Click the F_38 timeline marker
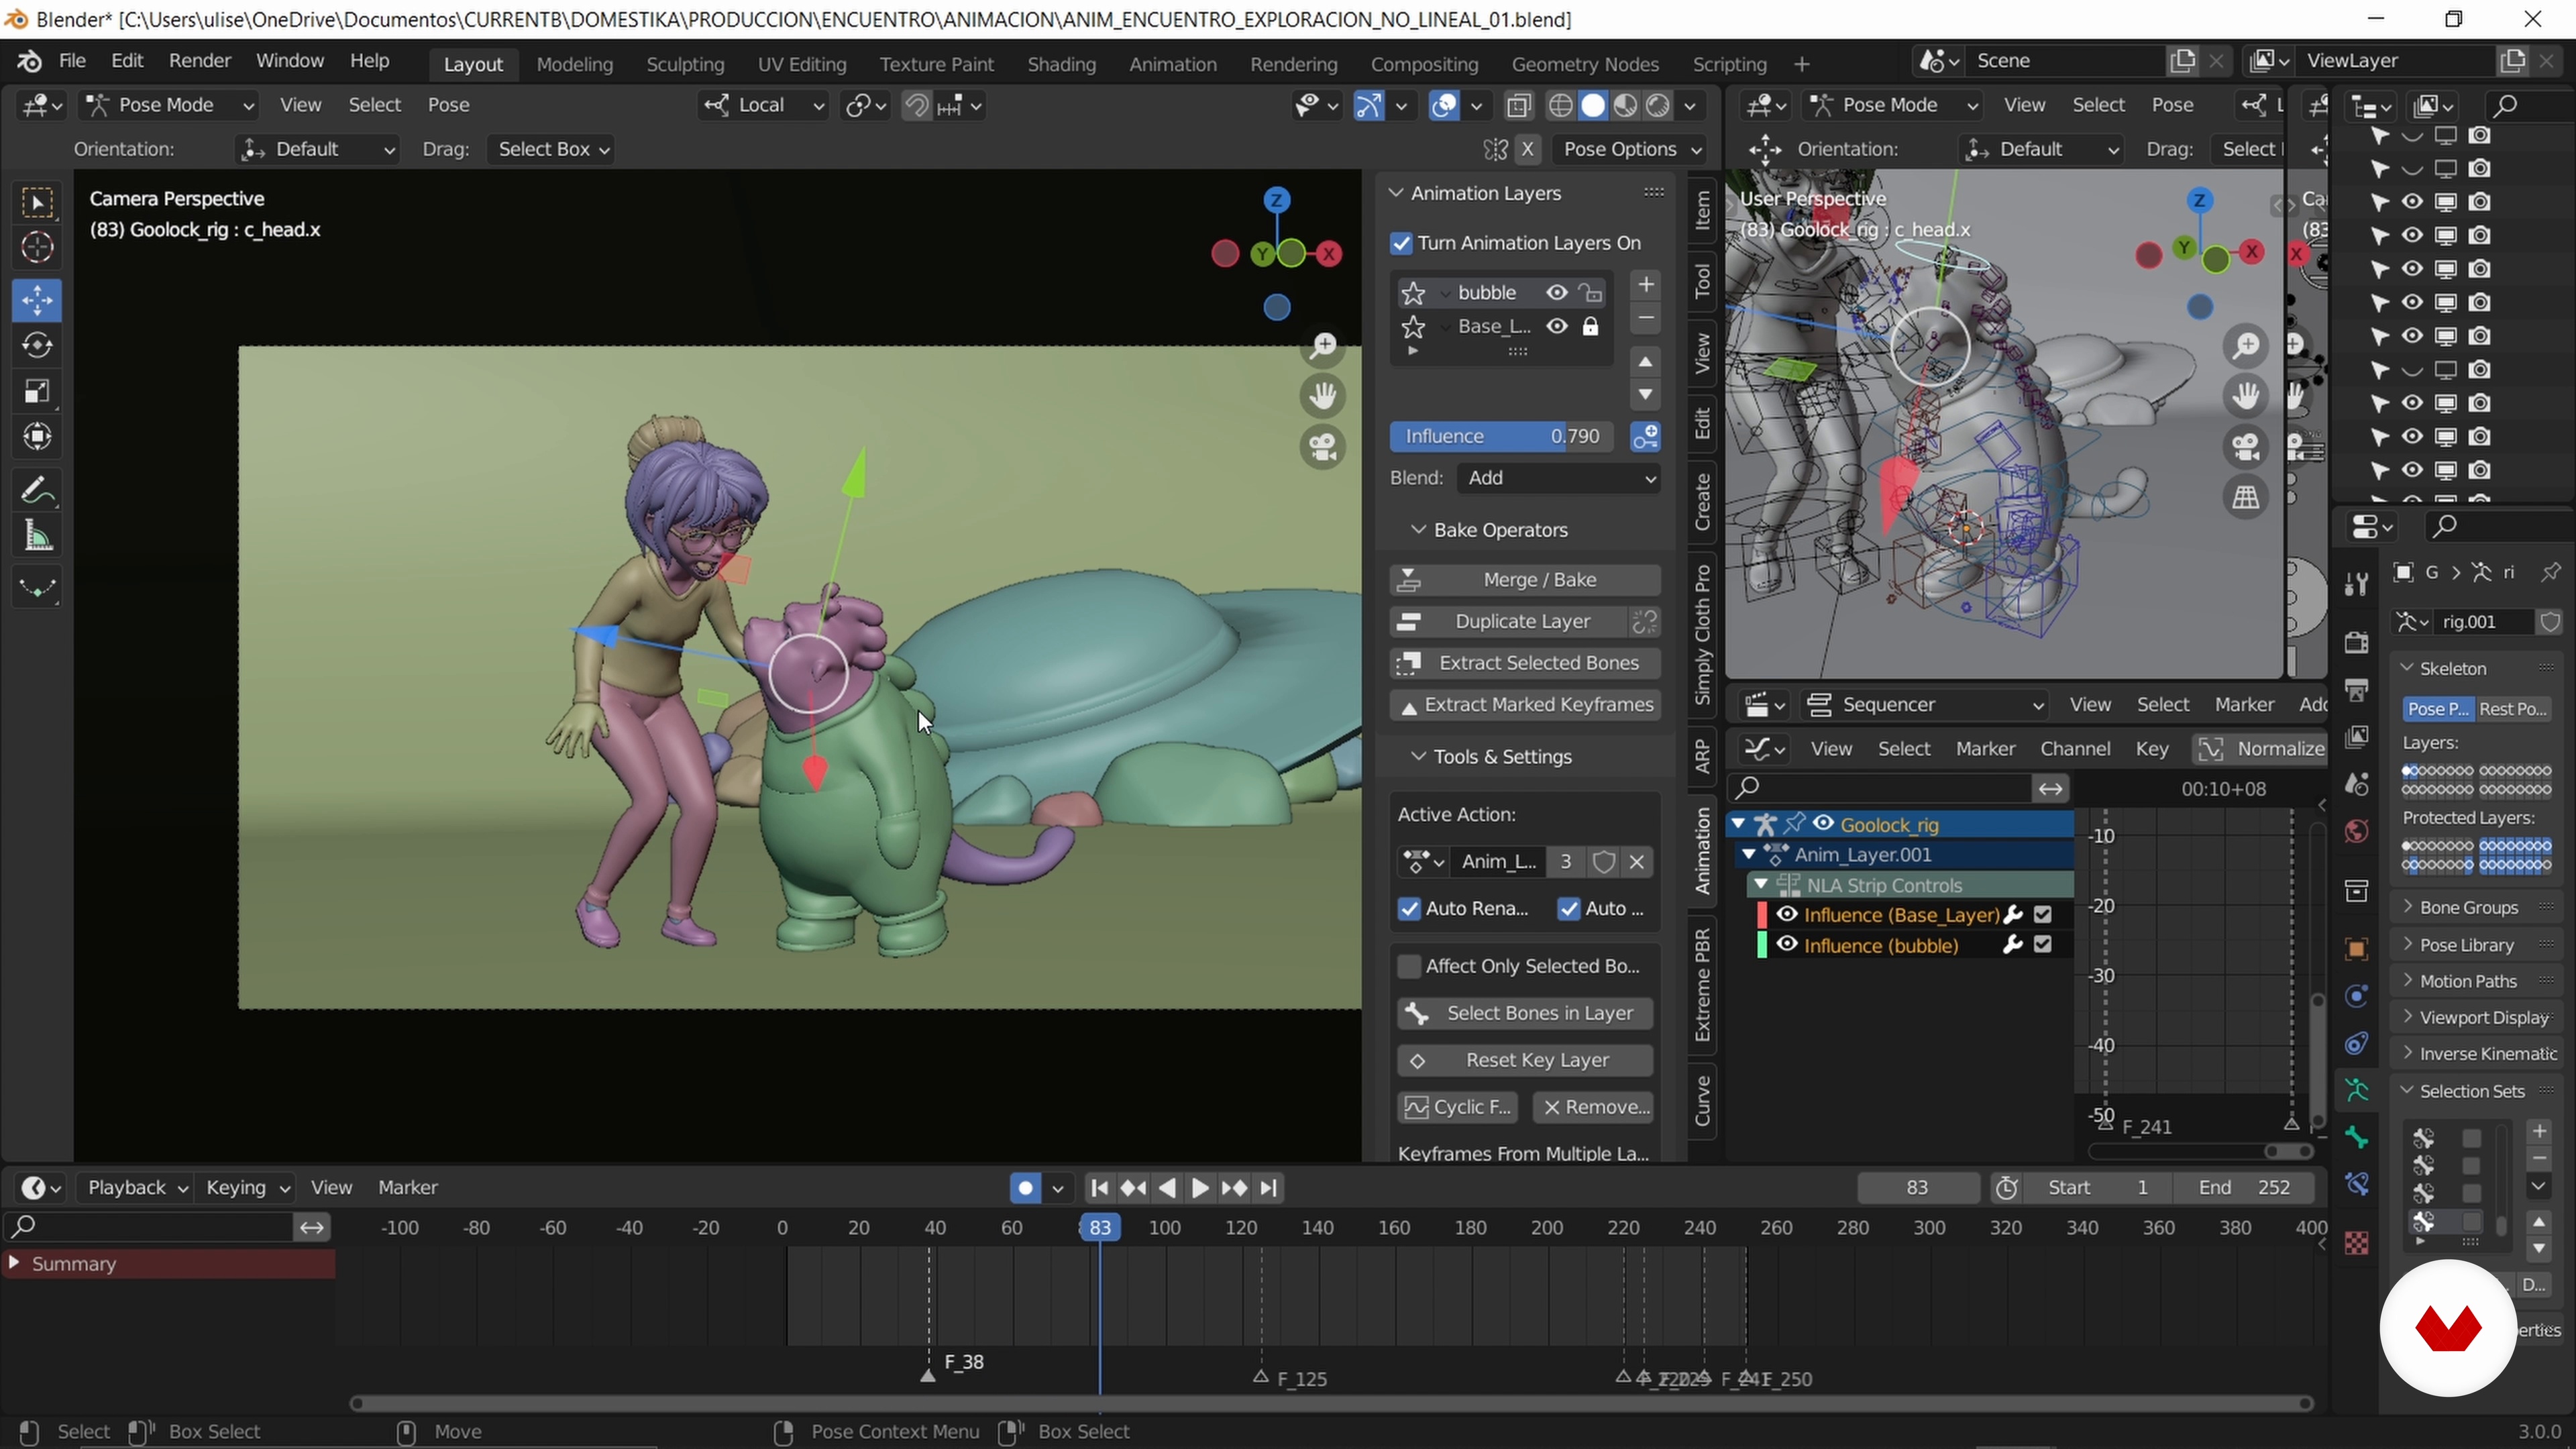This screenshot has height=1449, width=2576. click(927, 1376)
